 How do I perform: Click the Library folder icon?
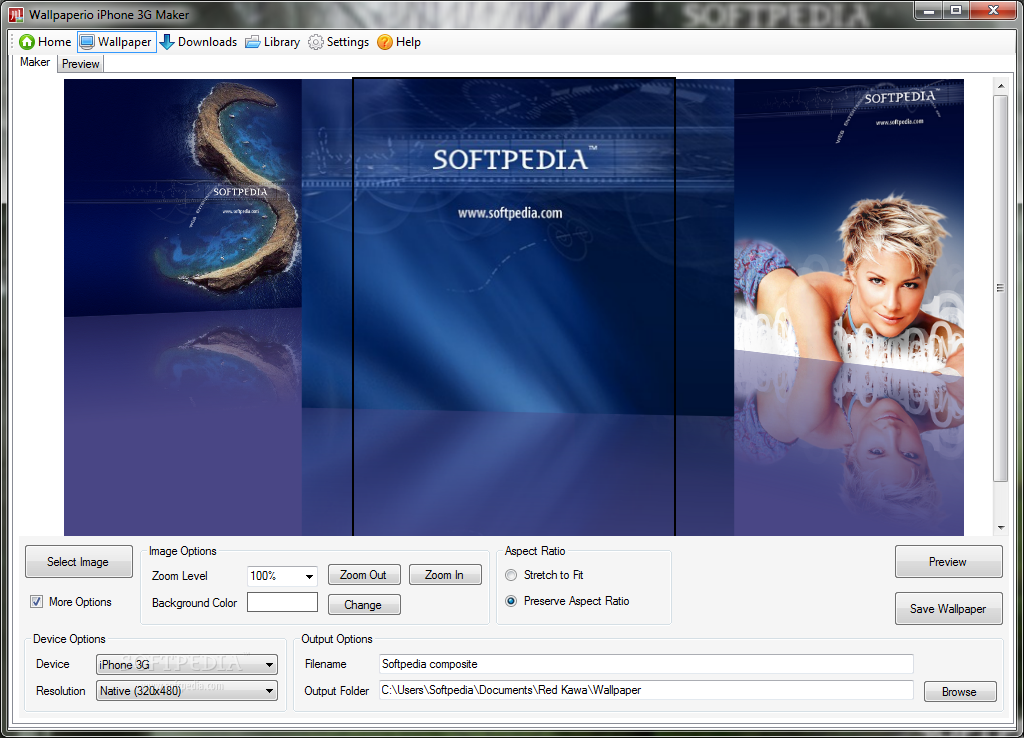pos(253,42)
